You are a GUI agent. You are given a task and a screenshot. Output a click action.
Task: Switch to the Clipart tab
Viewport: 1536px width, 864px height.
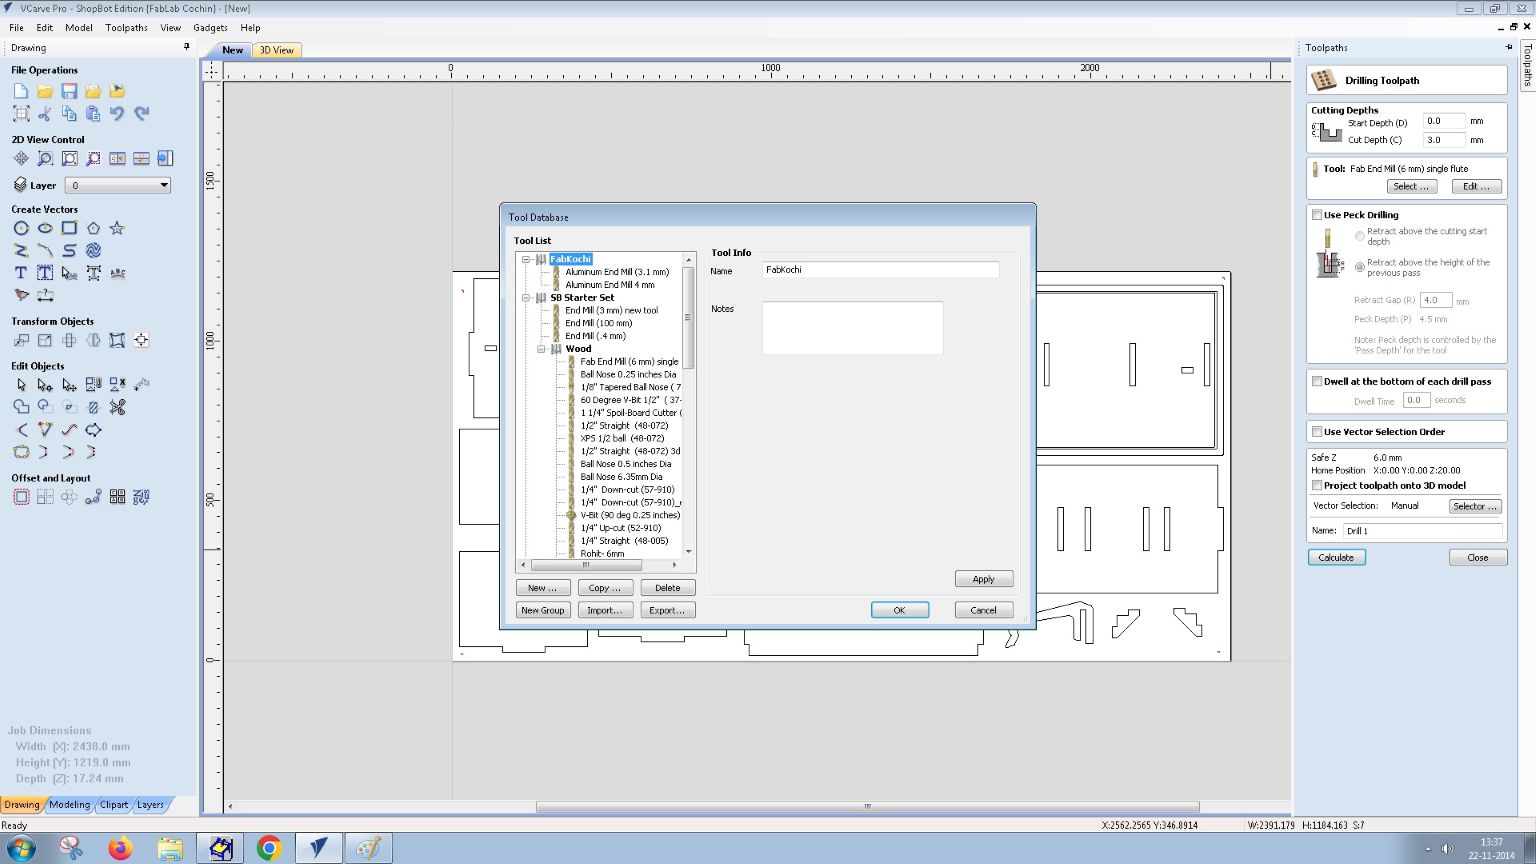click(114, 804)
